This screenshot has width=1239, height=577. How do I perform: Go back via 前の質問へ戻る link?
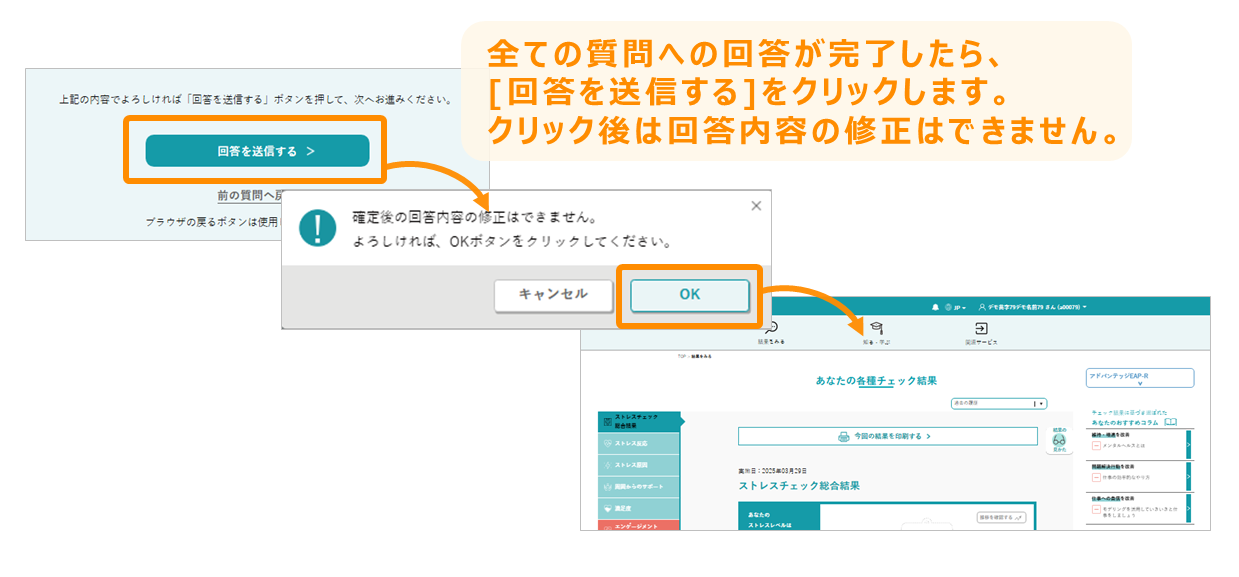pyautogui.click(x=250, y=196)
